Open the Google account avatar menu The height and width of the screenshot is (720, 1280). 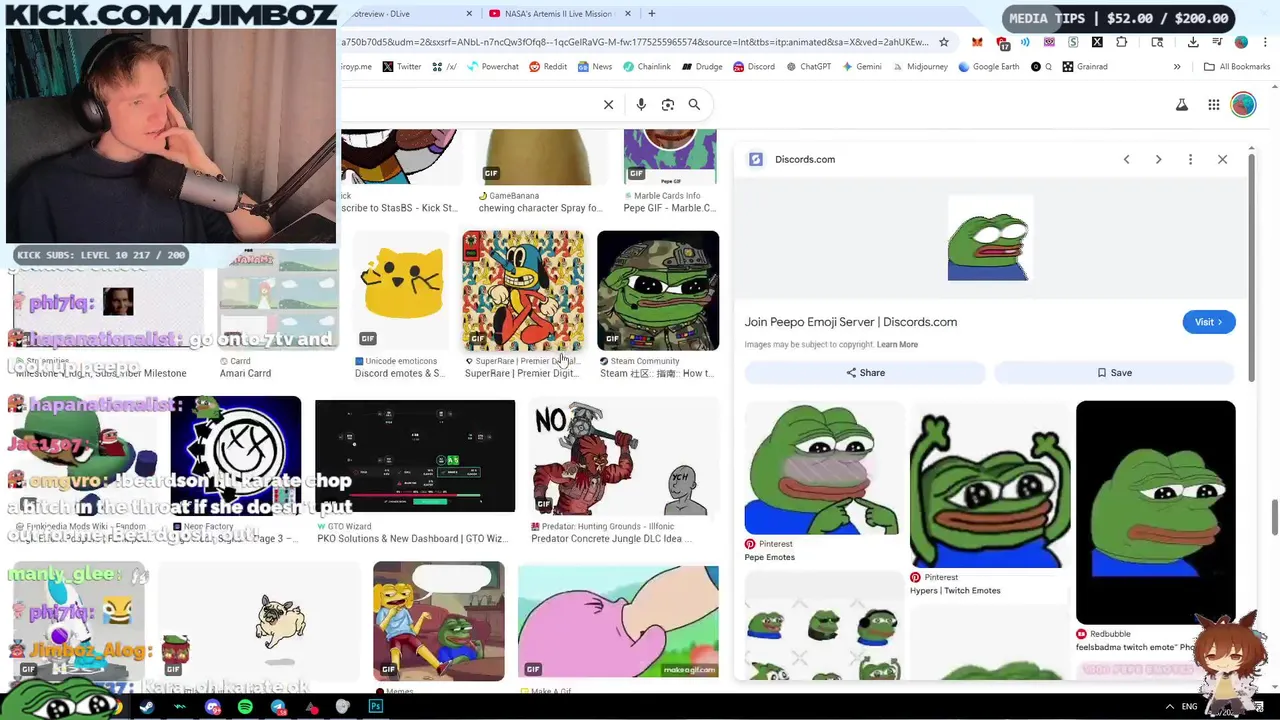[x=1243, y=105]
